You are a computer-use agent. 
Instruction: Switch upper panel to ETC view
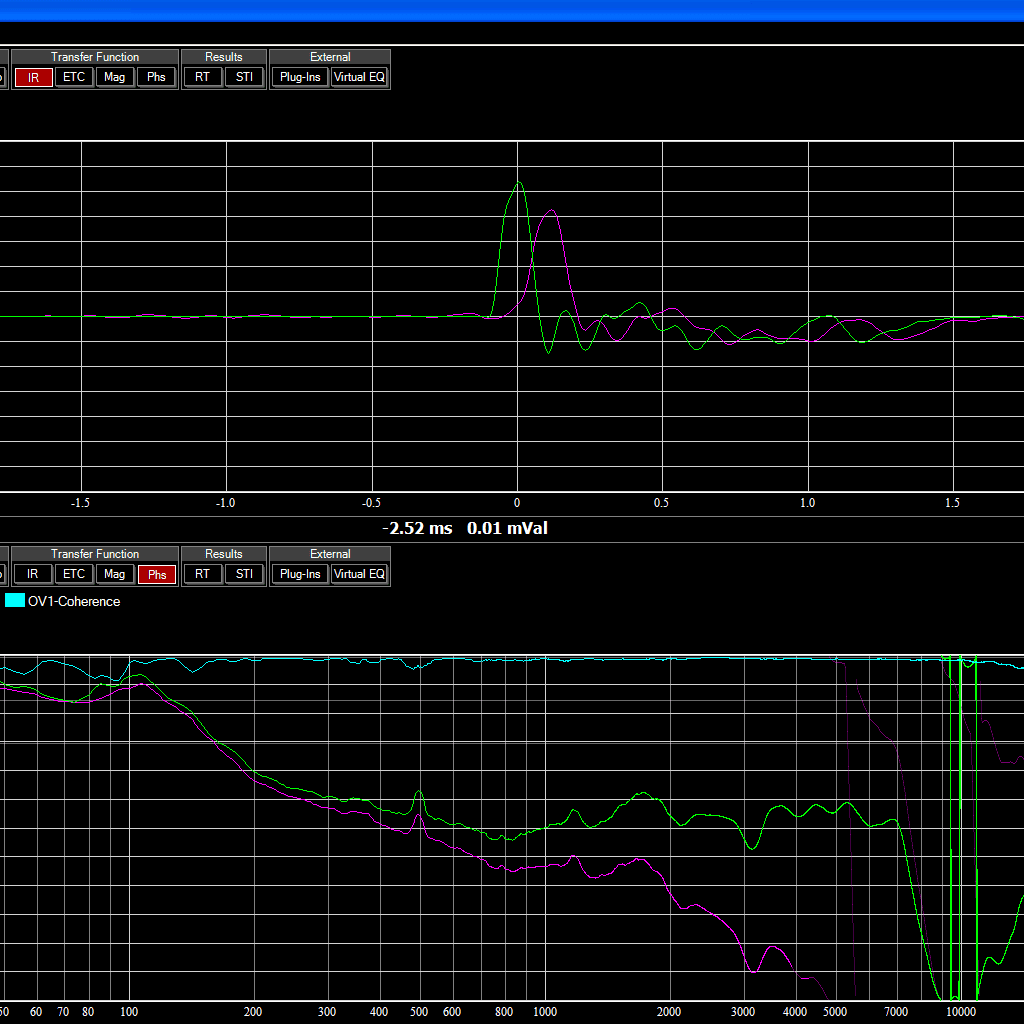pos(74,77)
